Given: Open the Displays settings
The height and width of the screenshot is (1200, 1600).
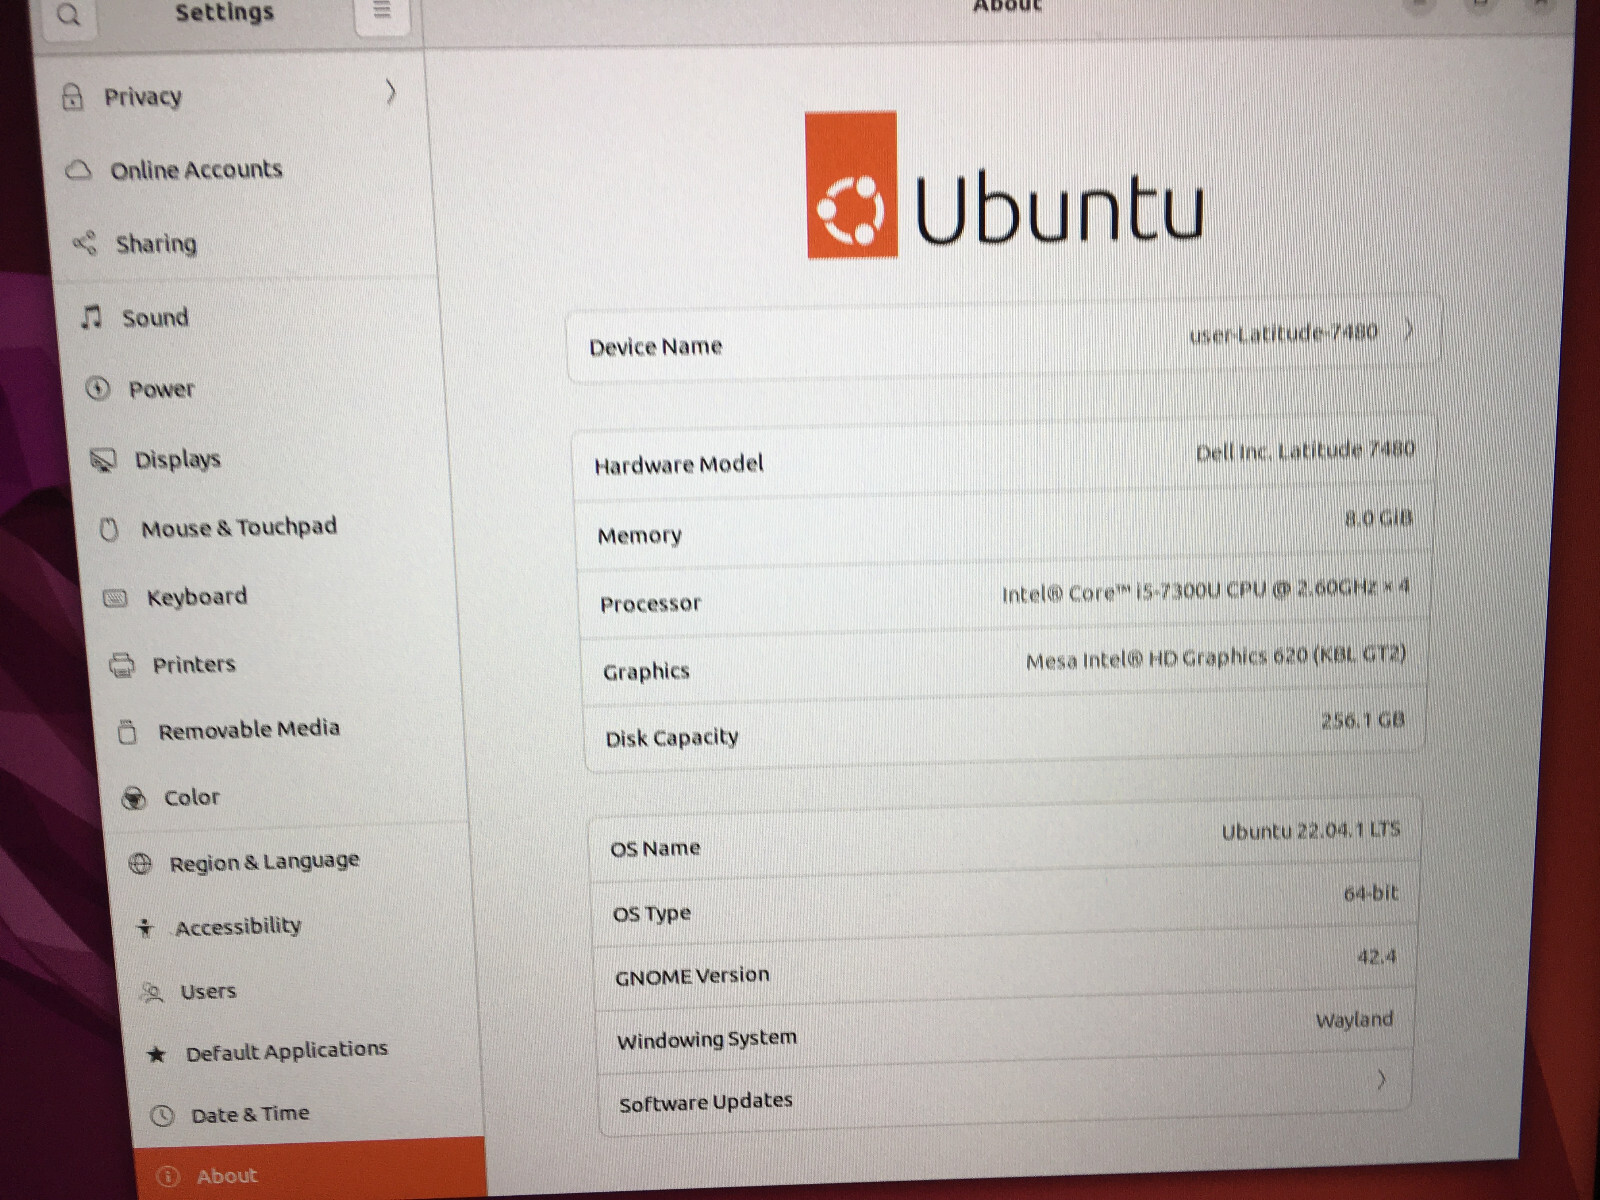Looking at the screenshot, I should (262, 459).
